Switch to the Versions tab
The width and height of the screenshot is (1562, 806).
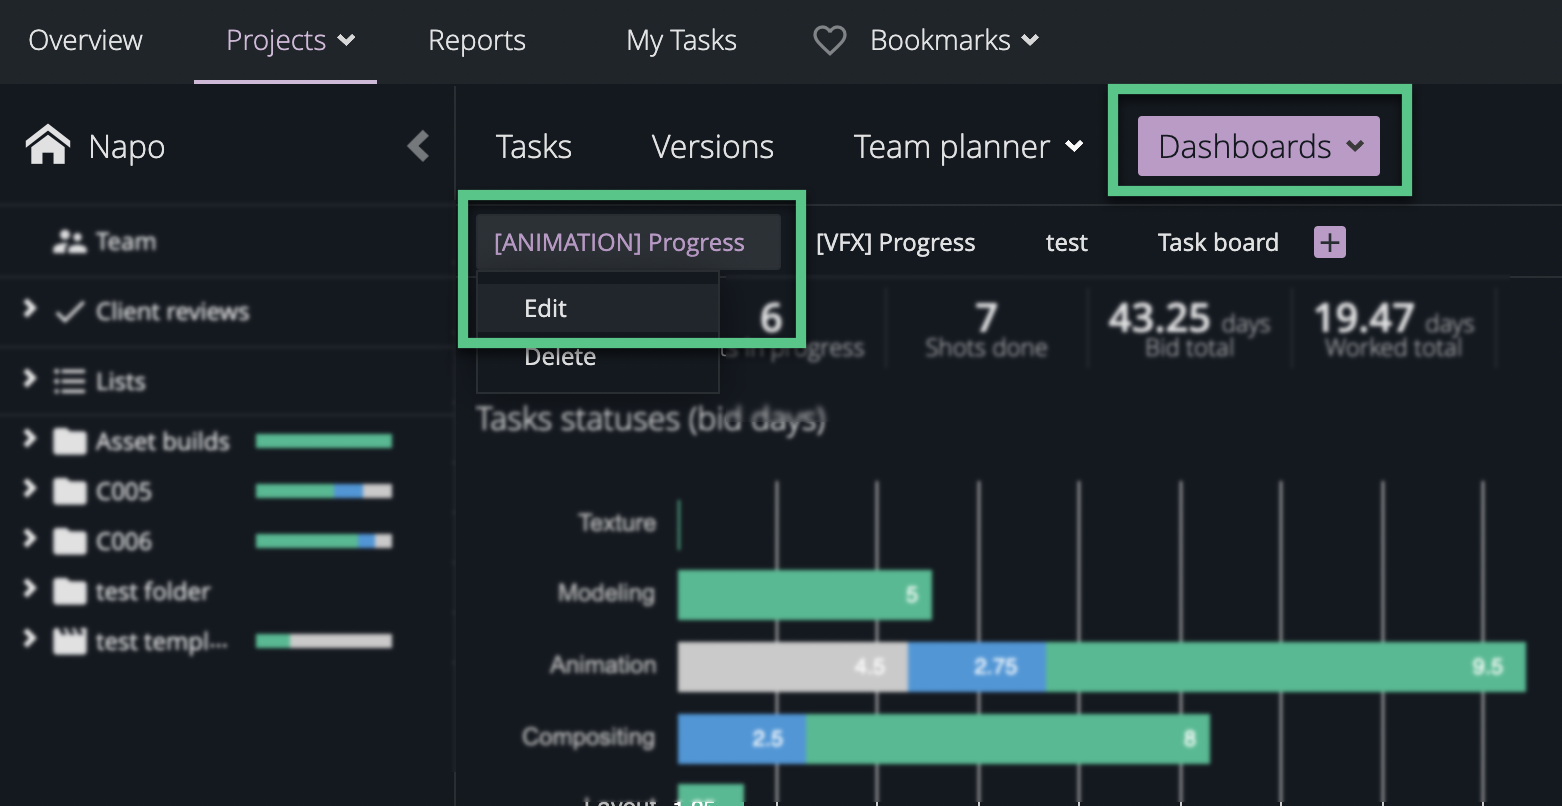[x=712, y=146]
